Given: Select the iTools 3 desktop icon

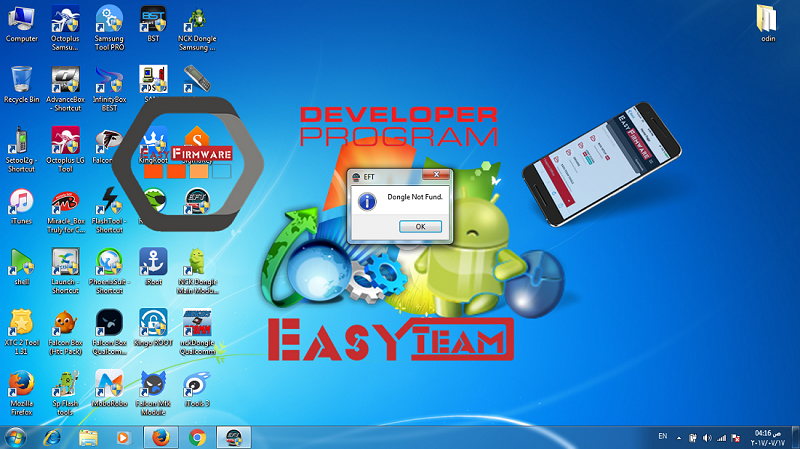Looking at the screenshot, I should coord(197,389).
